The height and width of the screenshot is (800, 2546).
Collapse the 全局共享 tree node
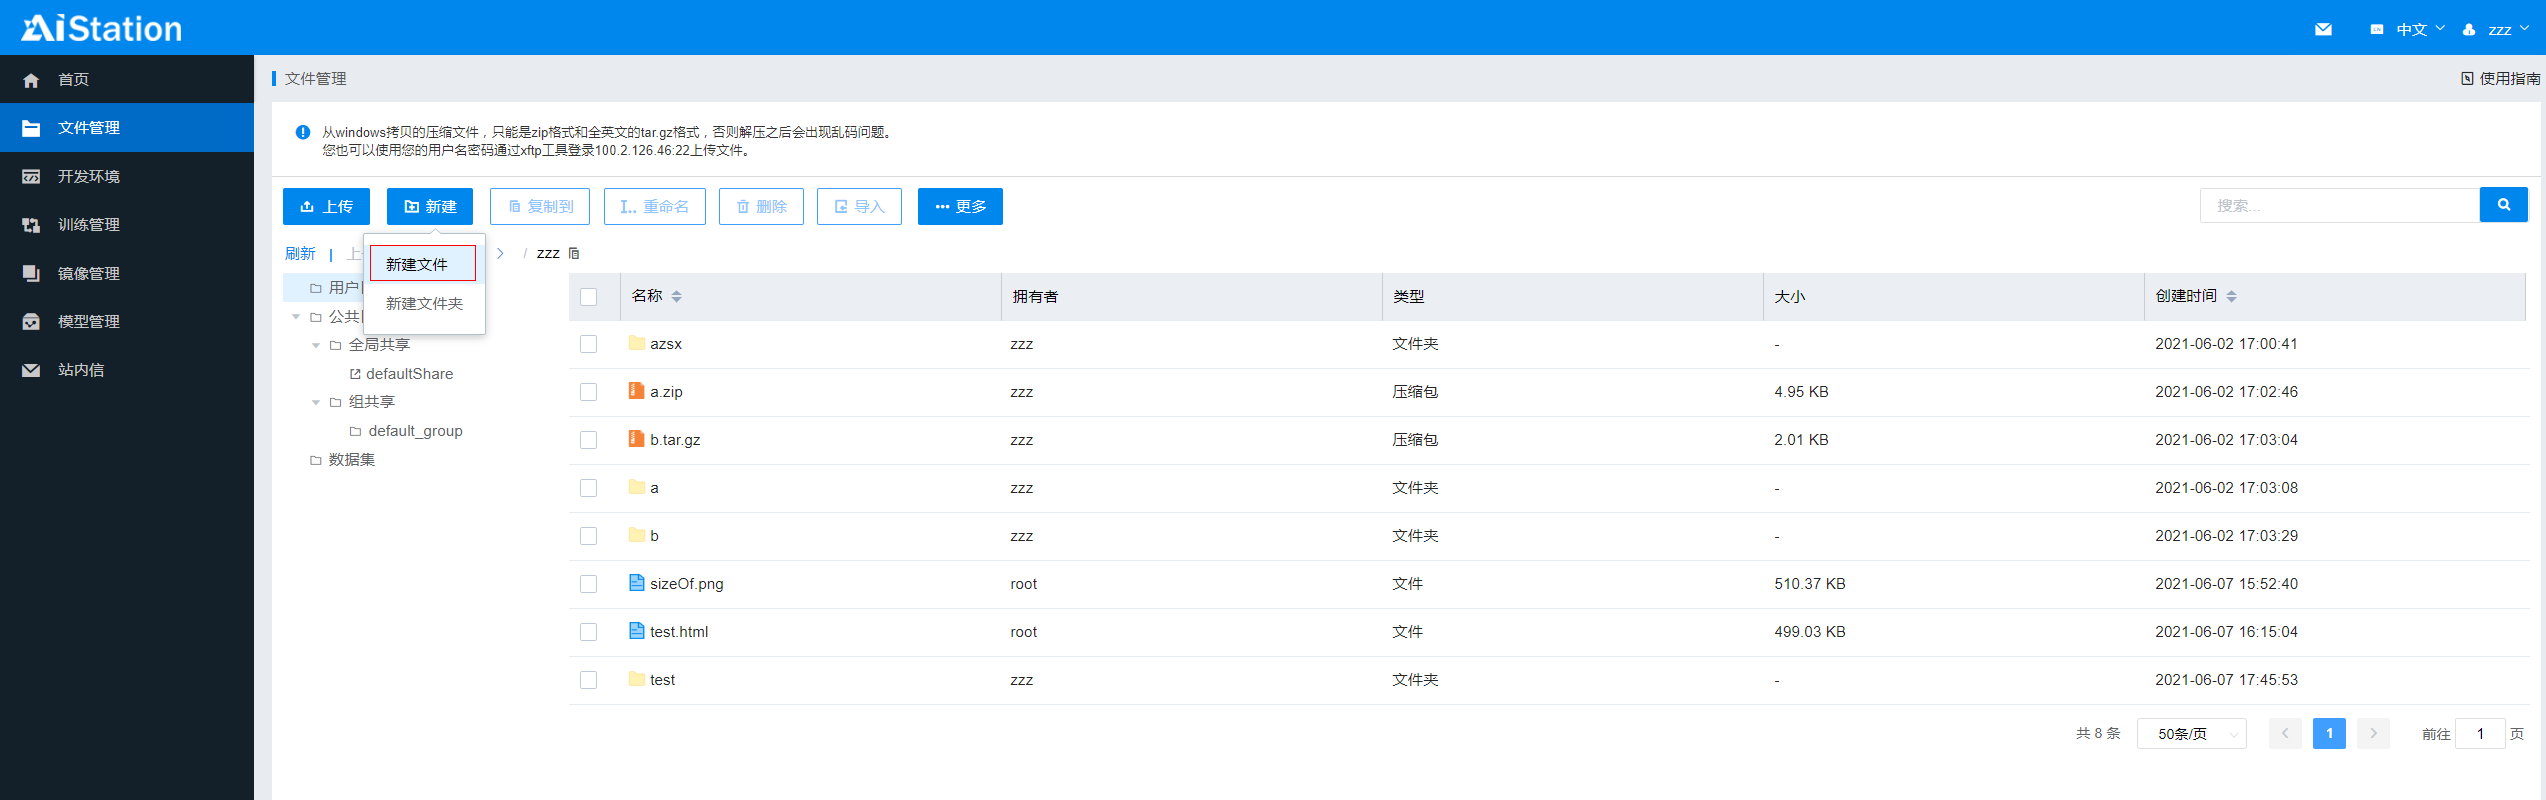point(316,346)
